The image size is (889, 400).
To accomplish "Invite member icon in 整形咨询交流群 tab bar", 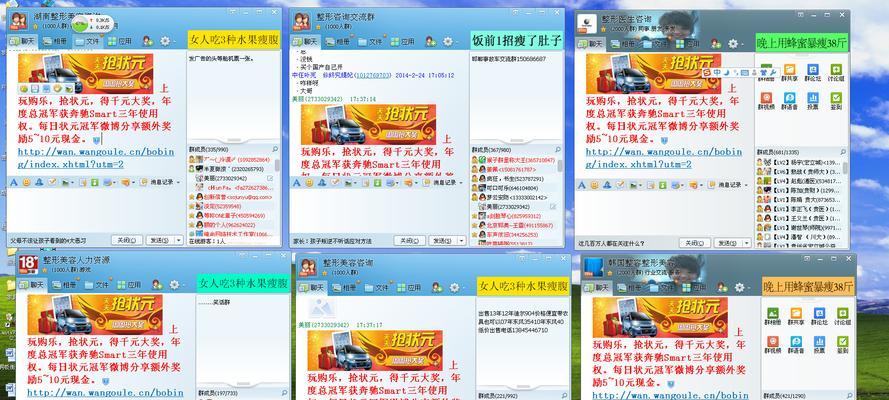I will click(x=431, y=41).
